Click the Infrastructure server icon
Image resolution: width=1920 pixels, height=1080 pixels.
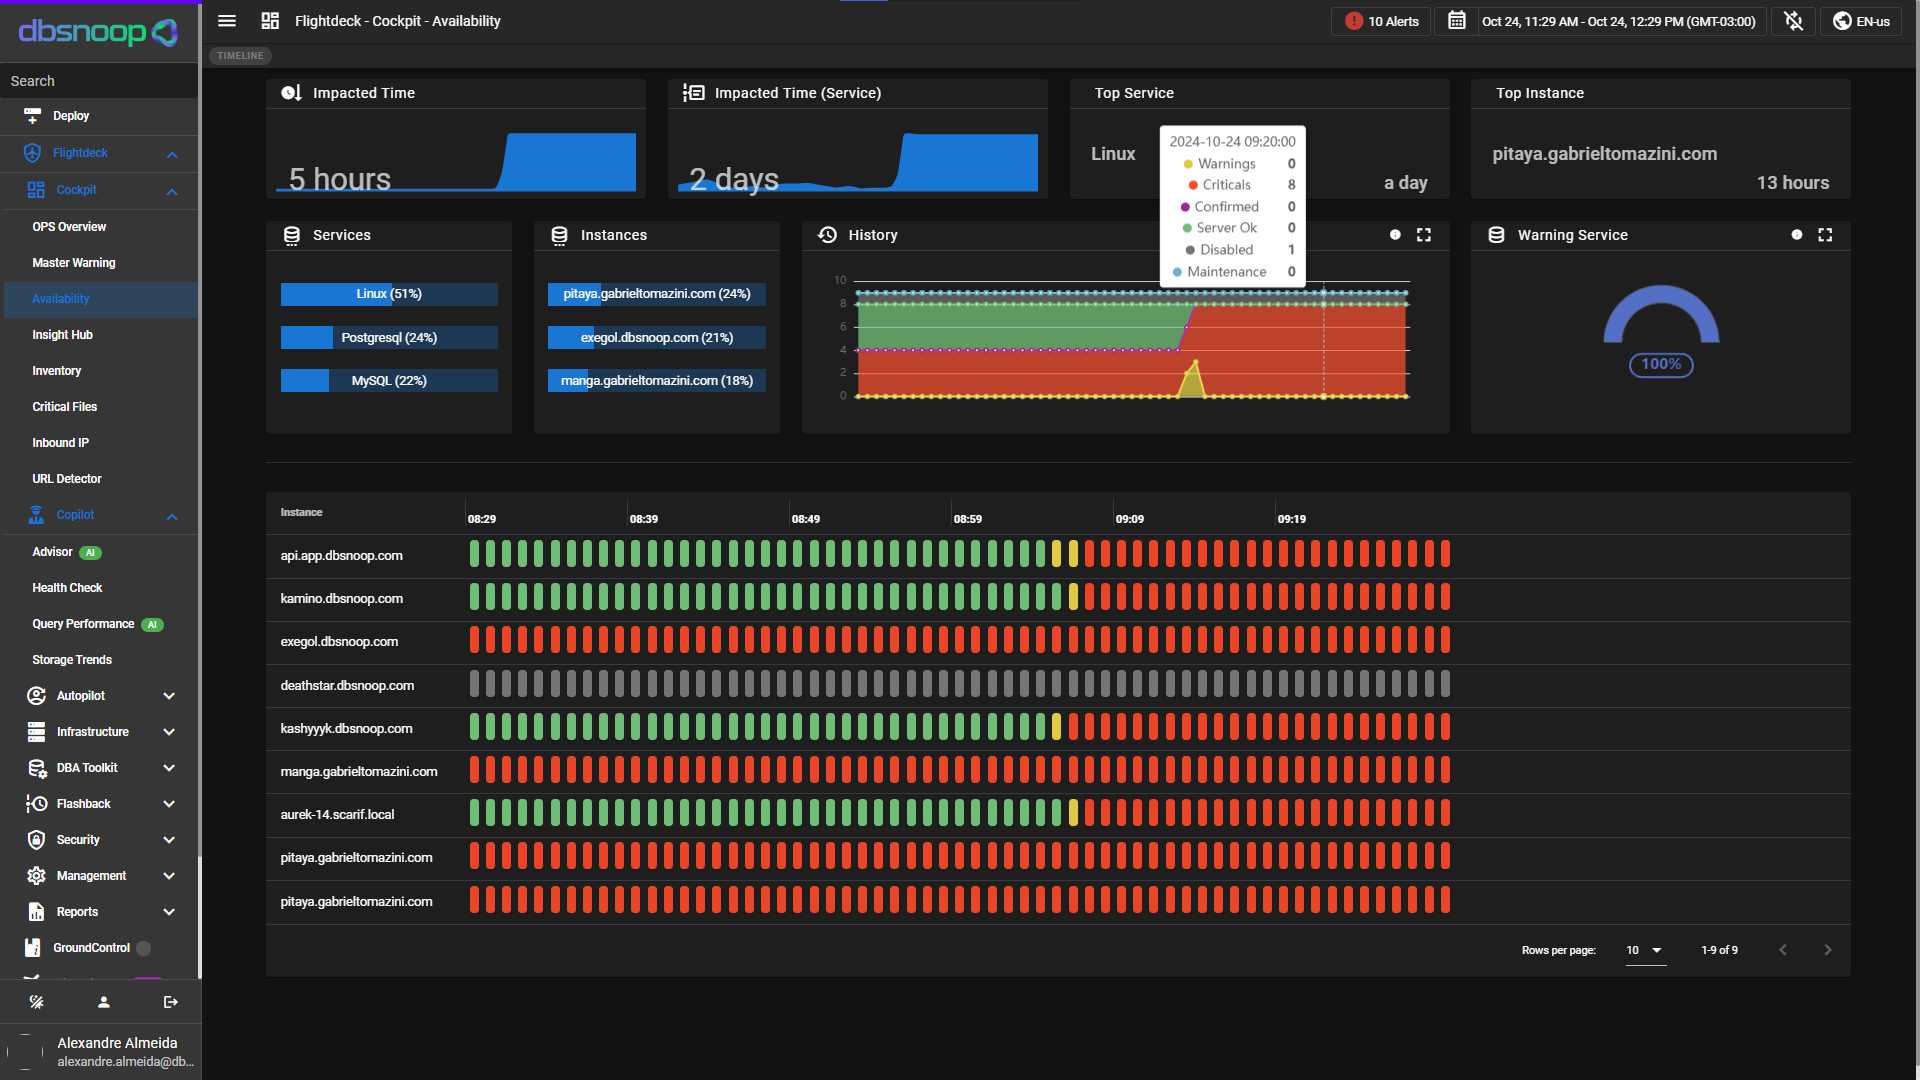click(x=36, y=732)
